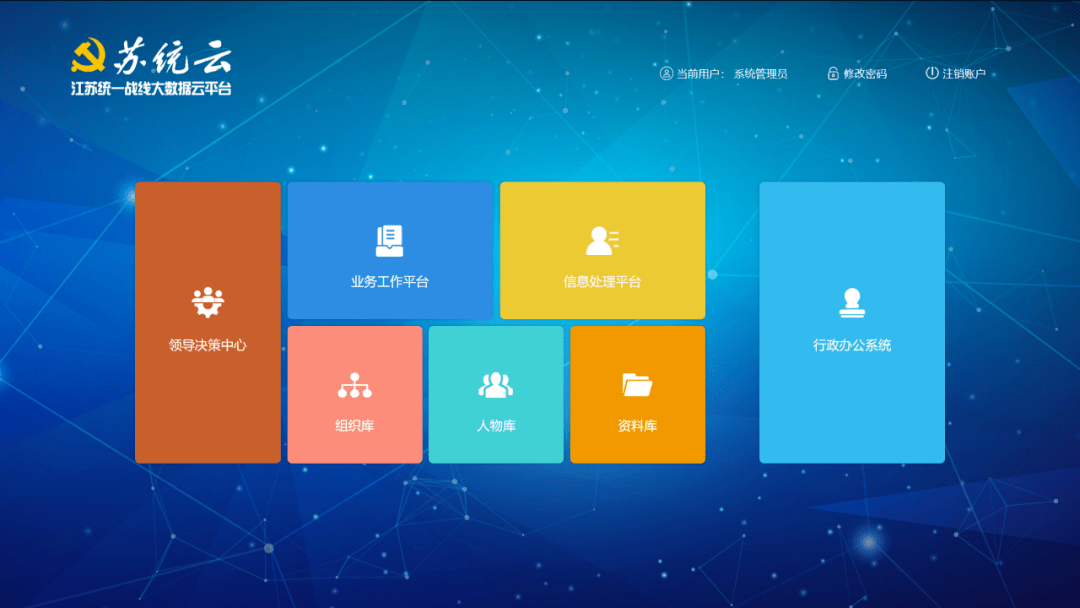This screenshot has height=608, width=1080.
Task: Click the gear-people icon on 领导决策中心 tile
Action: (x=208, y=303)
